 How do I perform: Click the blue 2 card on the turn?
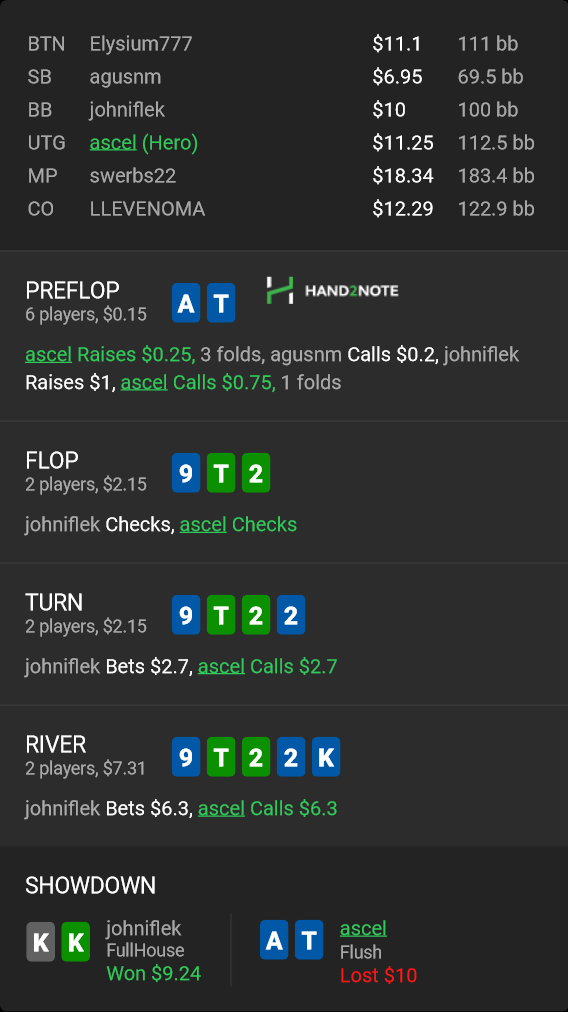(x=291, y=615)
